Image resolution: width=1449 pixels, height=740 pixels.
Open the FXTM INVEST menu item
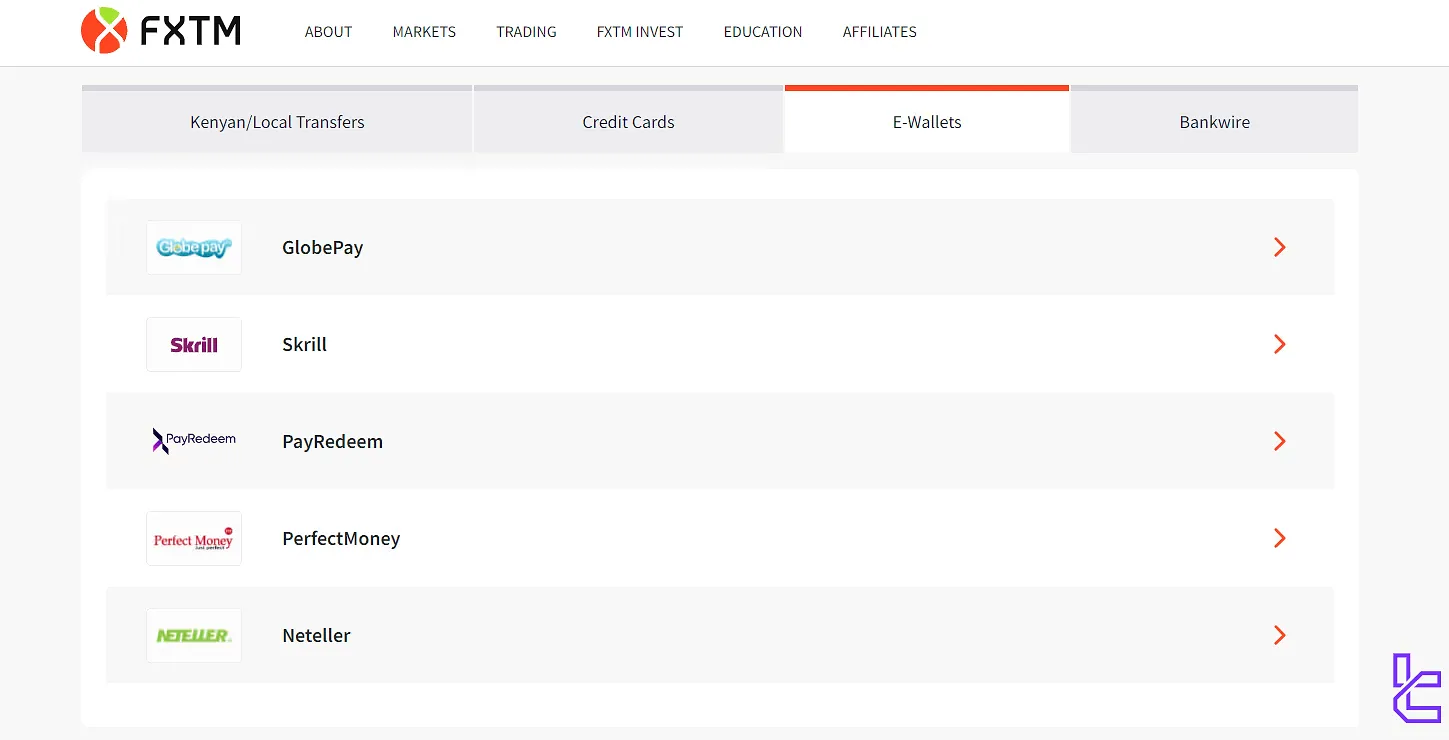pyautogui.click(x=640, y=32)
